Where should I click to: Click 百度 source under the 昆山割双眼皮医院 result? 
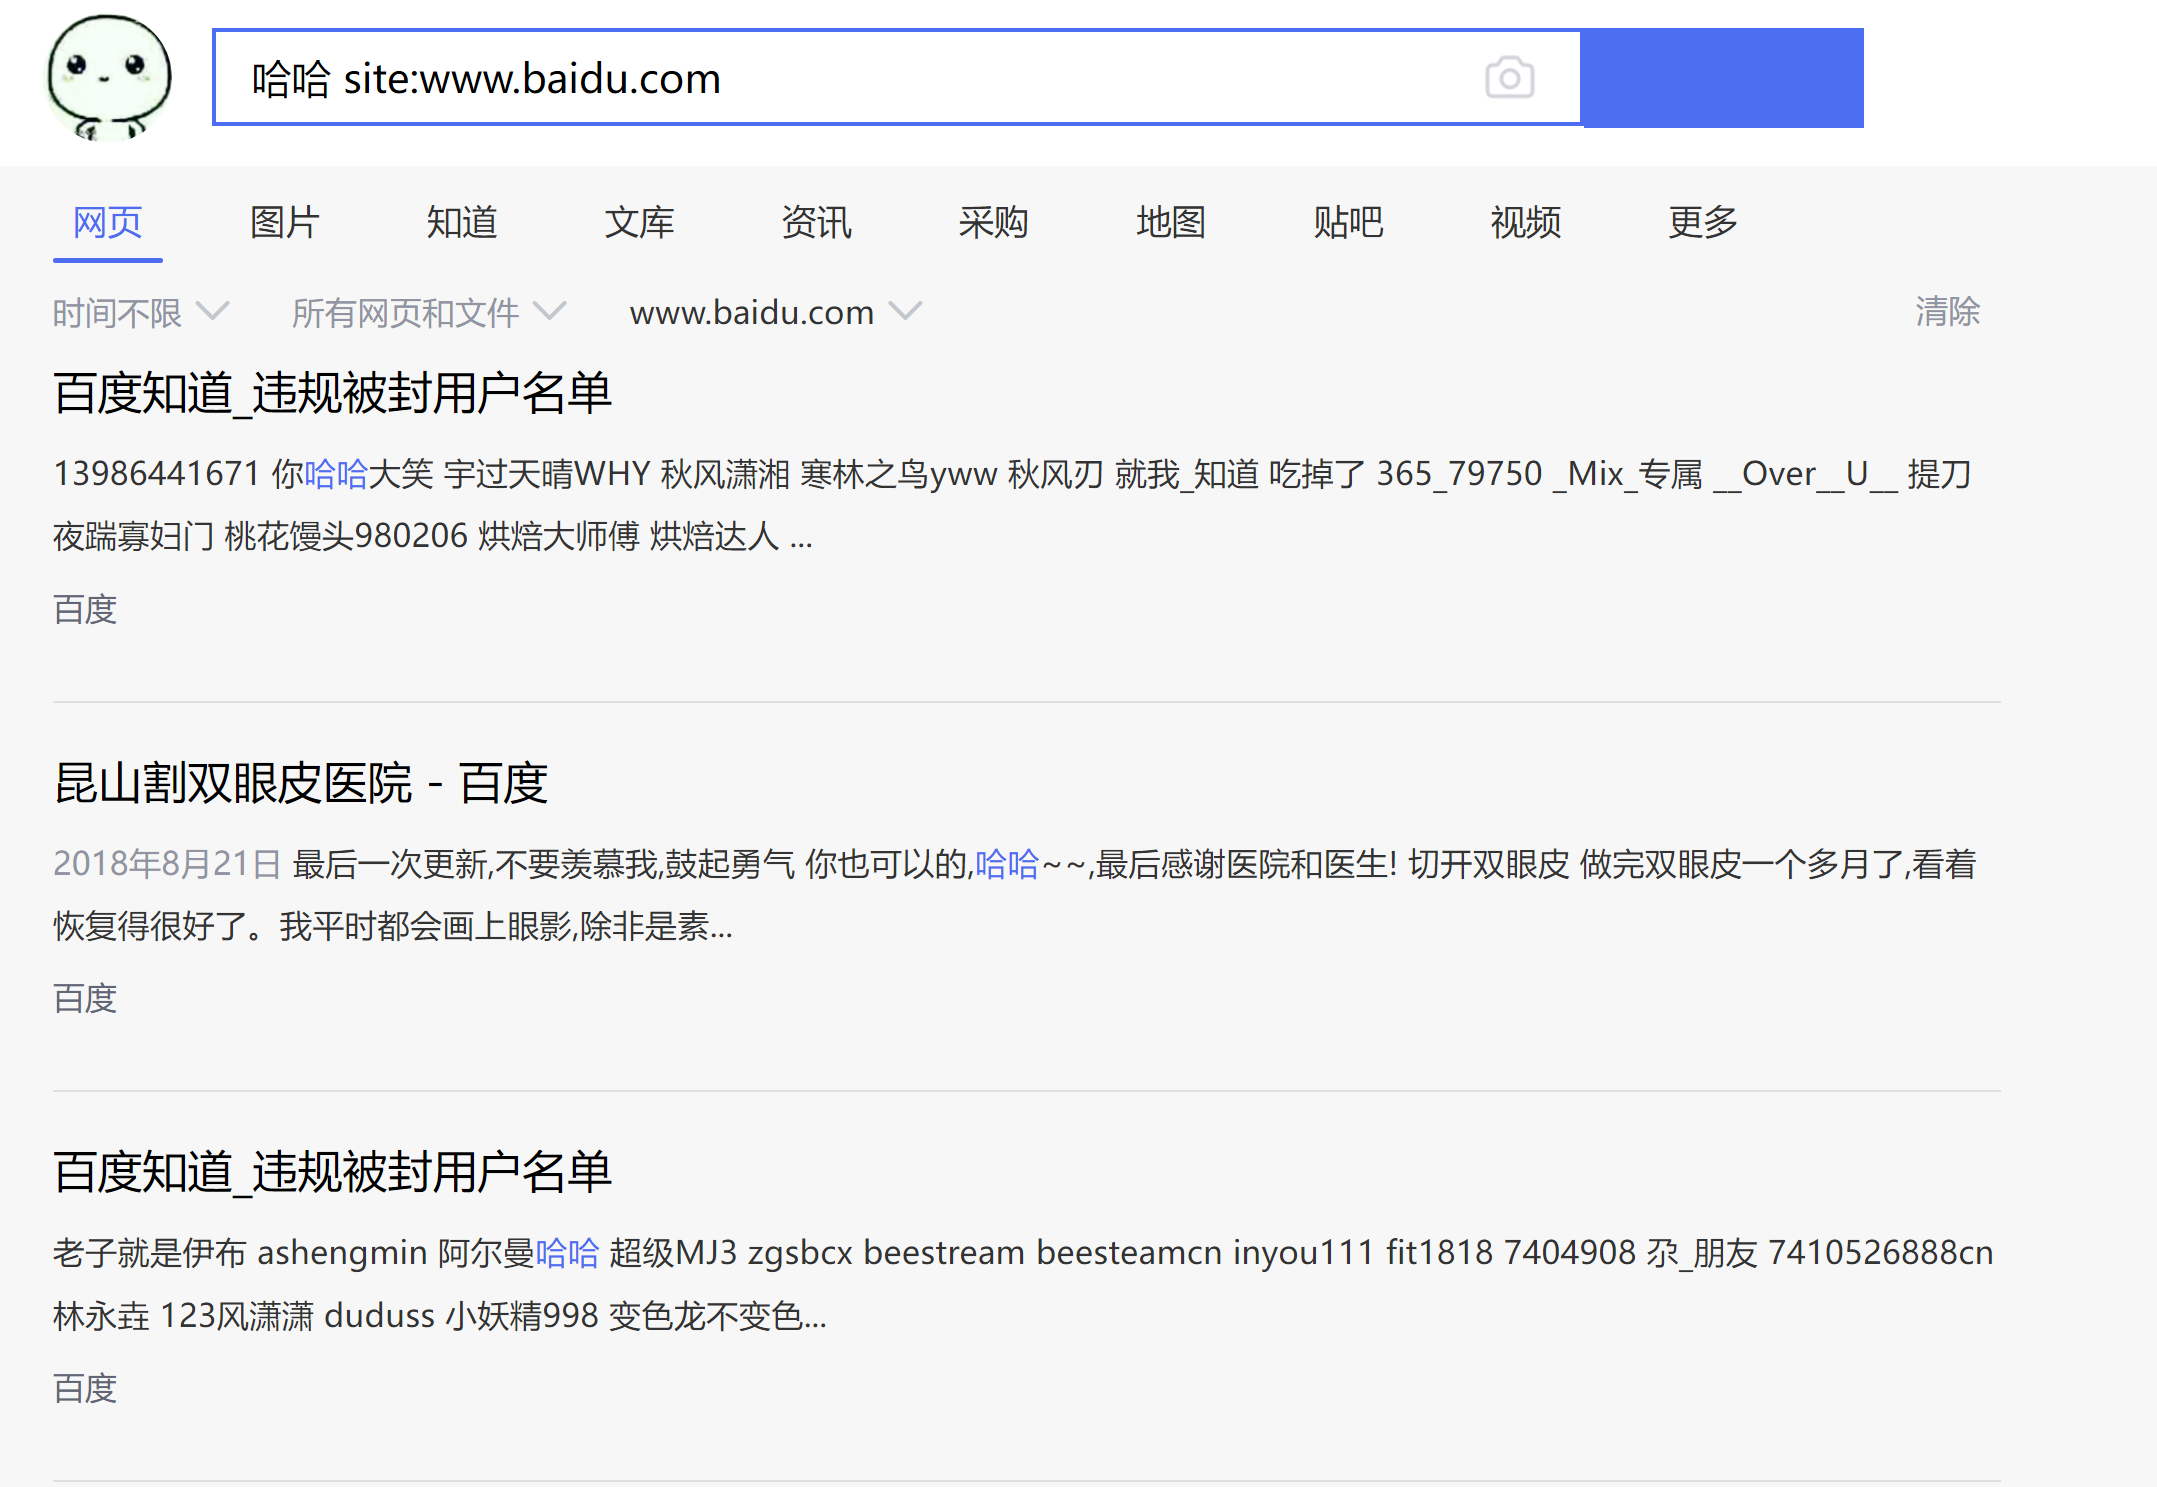[x=85, y=998]
